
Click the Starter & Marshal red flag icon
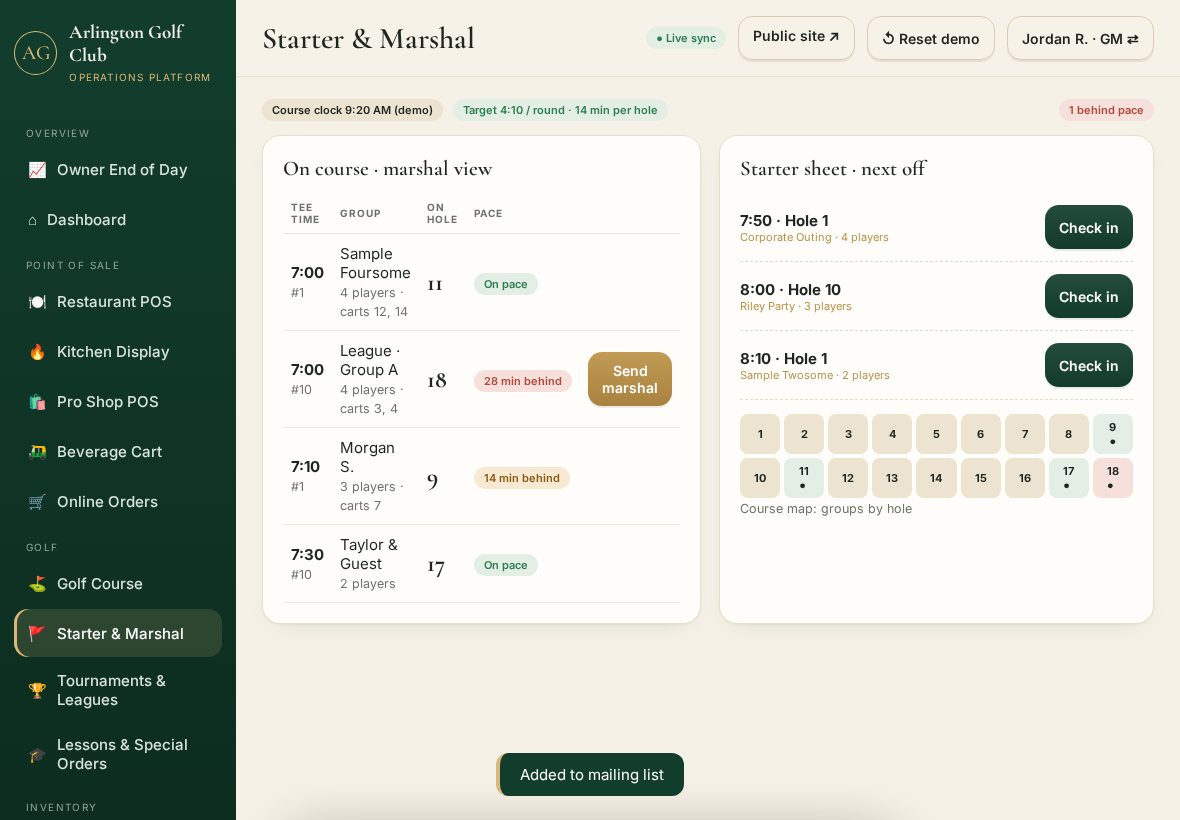pos(37,633)
